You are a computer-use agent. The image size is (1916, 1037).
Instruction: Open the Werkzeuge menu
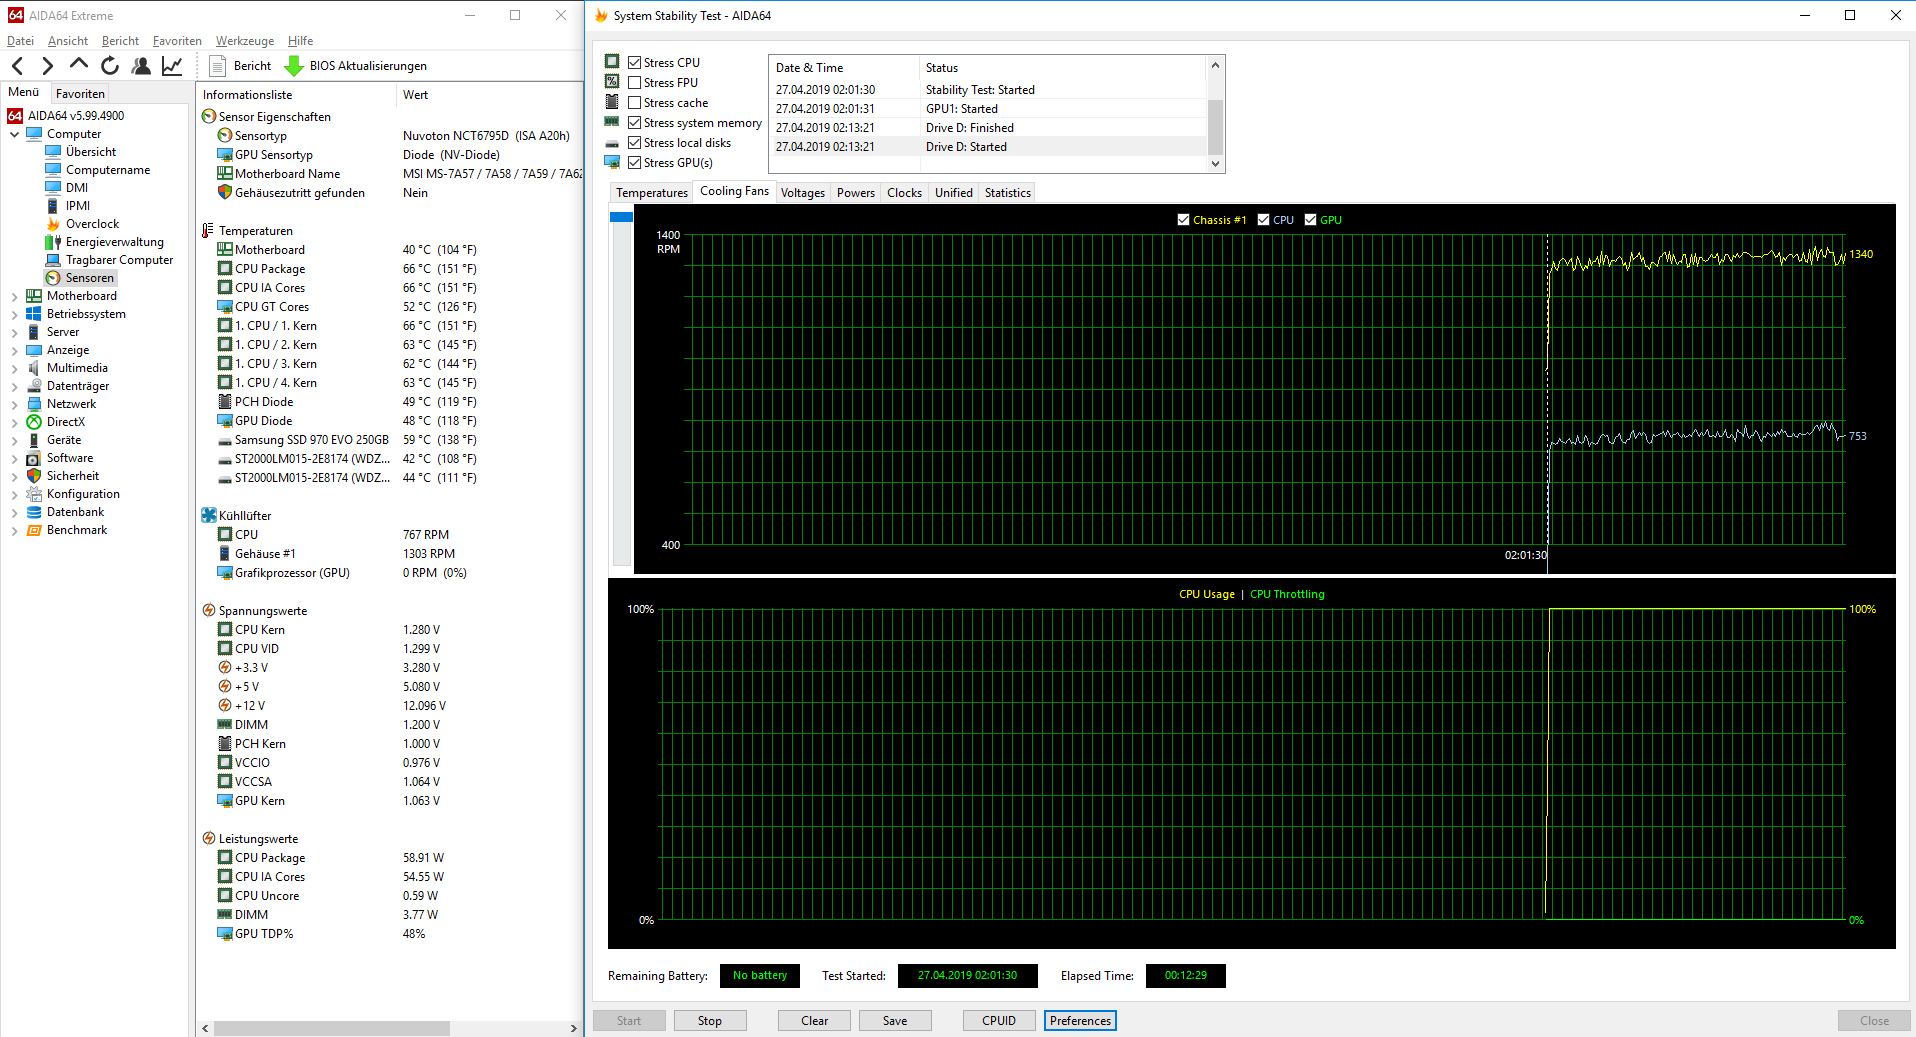pos(245,41)
